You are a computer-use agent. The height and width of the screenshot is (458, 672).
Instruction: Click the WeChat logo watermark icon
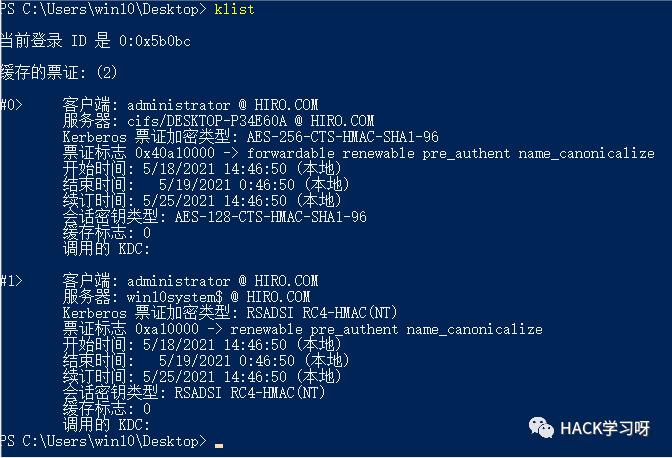point(541,428)
